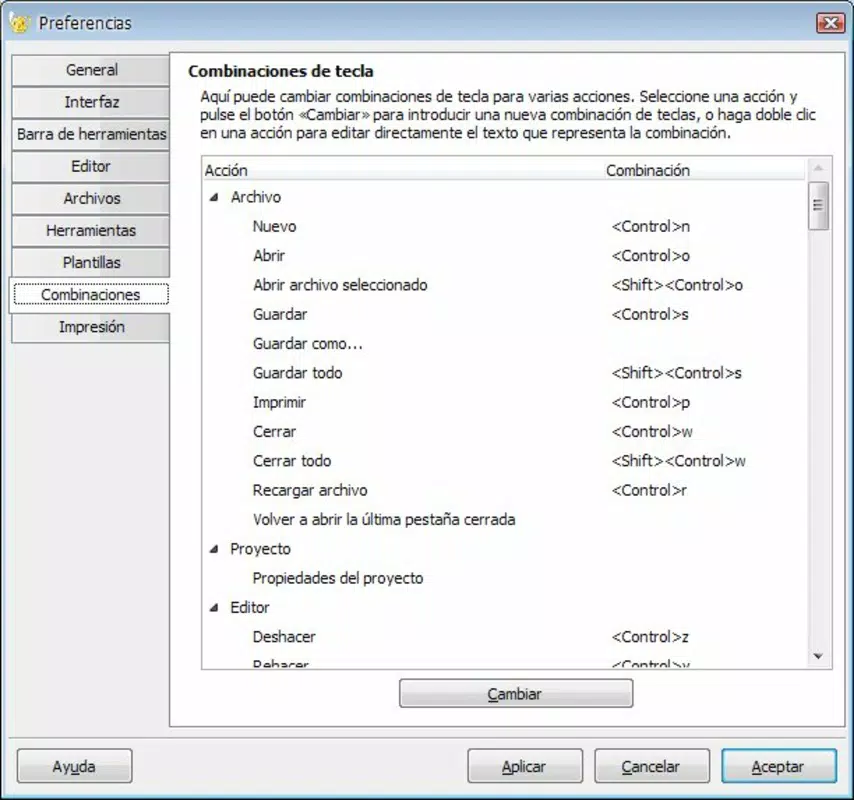Viewport: 854px width, 800px height.
Task: Click the scroll down arrow
Action: click(x=818, y=656)
